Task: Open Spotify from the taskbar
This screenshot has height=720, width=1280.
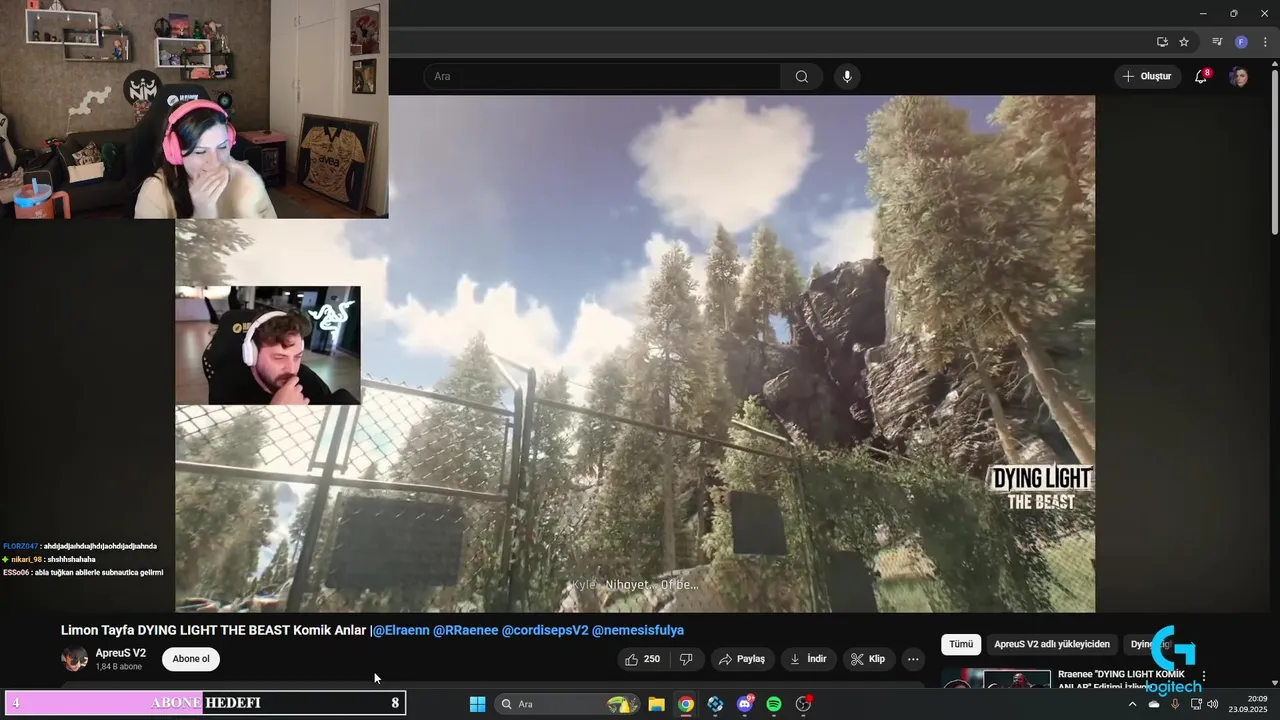Action: (x=773, y=704)
